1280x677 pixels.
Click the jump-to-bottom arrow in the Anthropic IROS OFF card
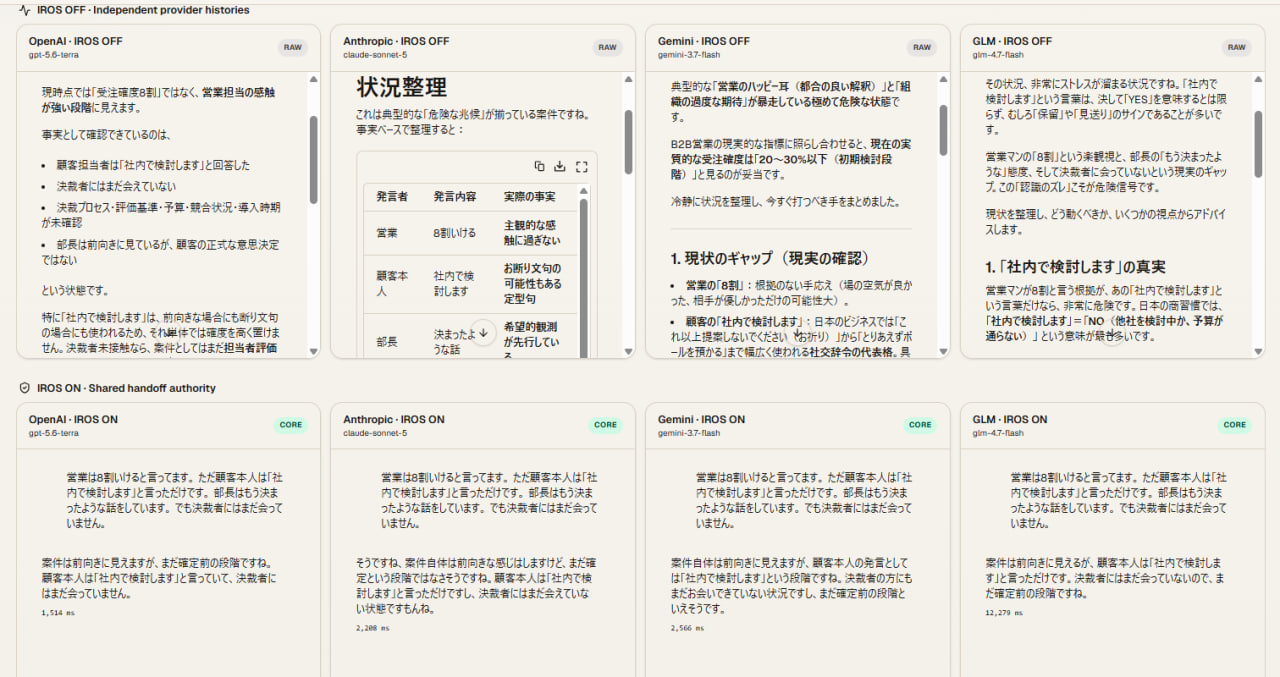coord(483,332)
